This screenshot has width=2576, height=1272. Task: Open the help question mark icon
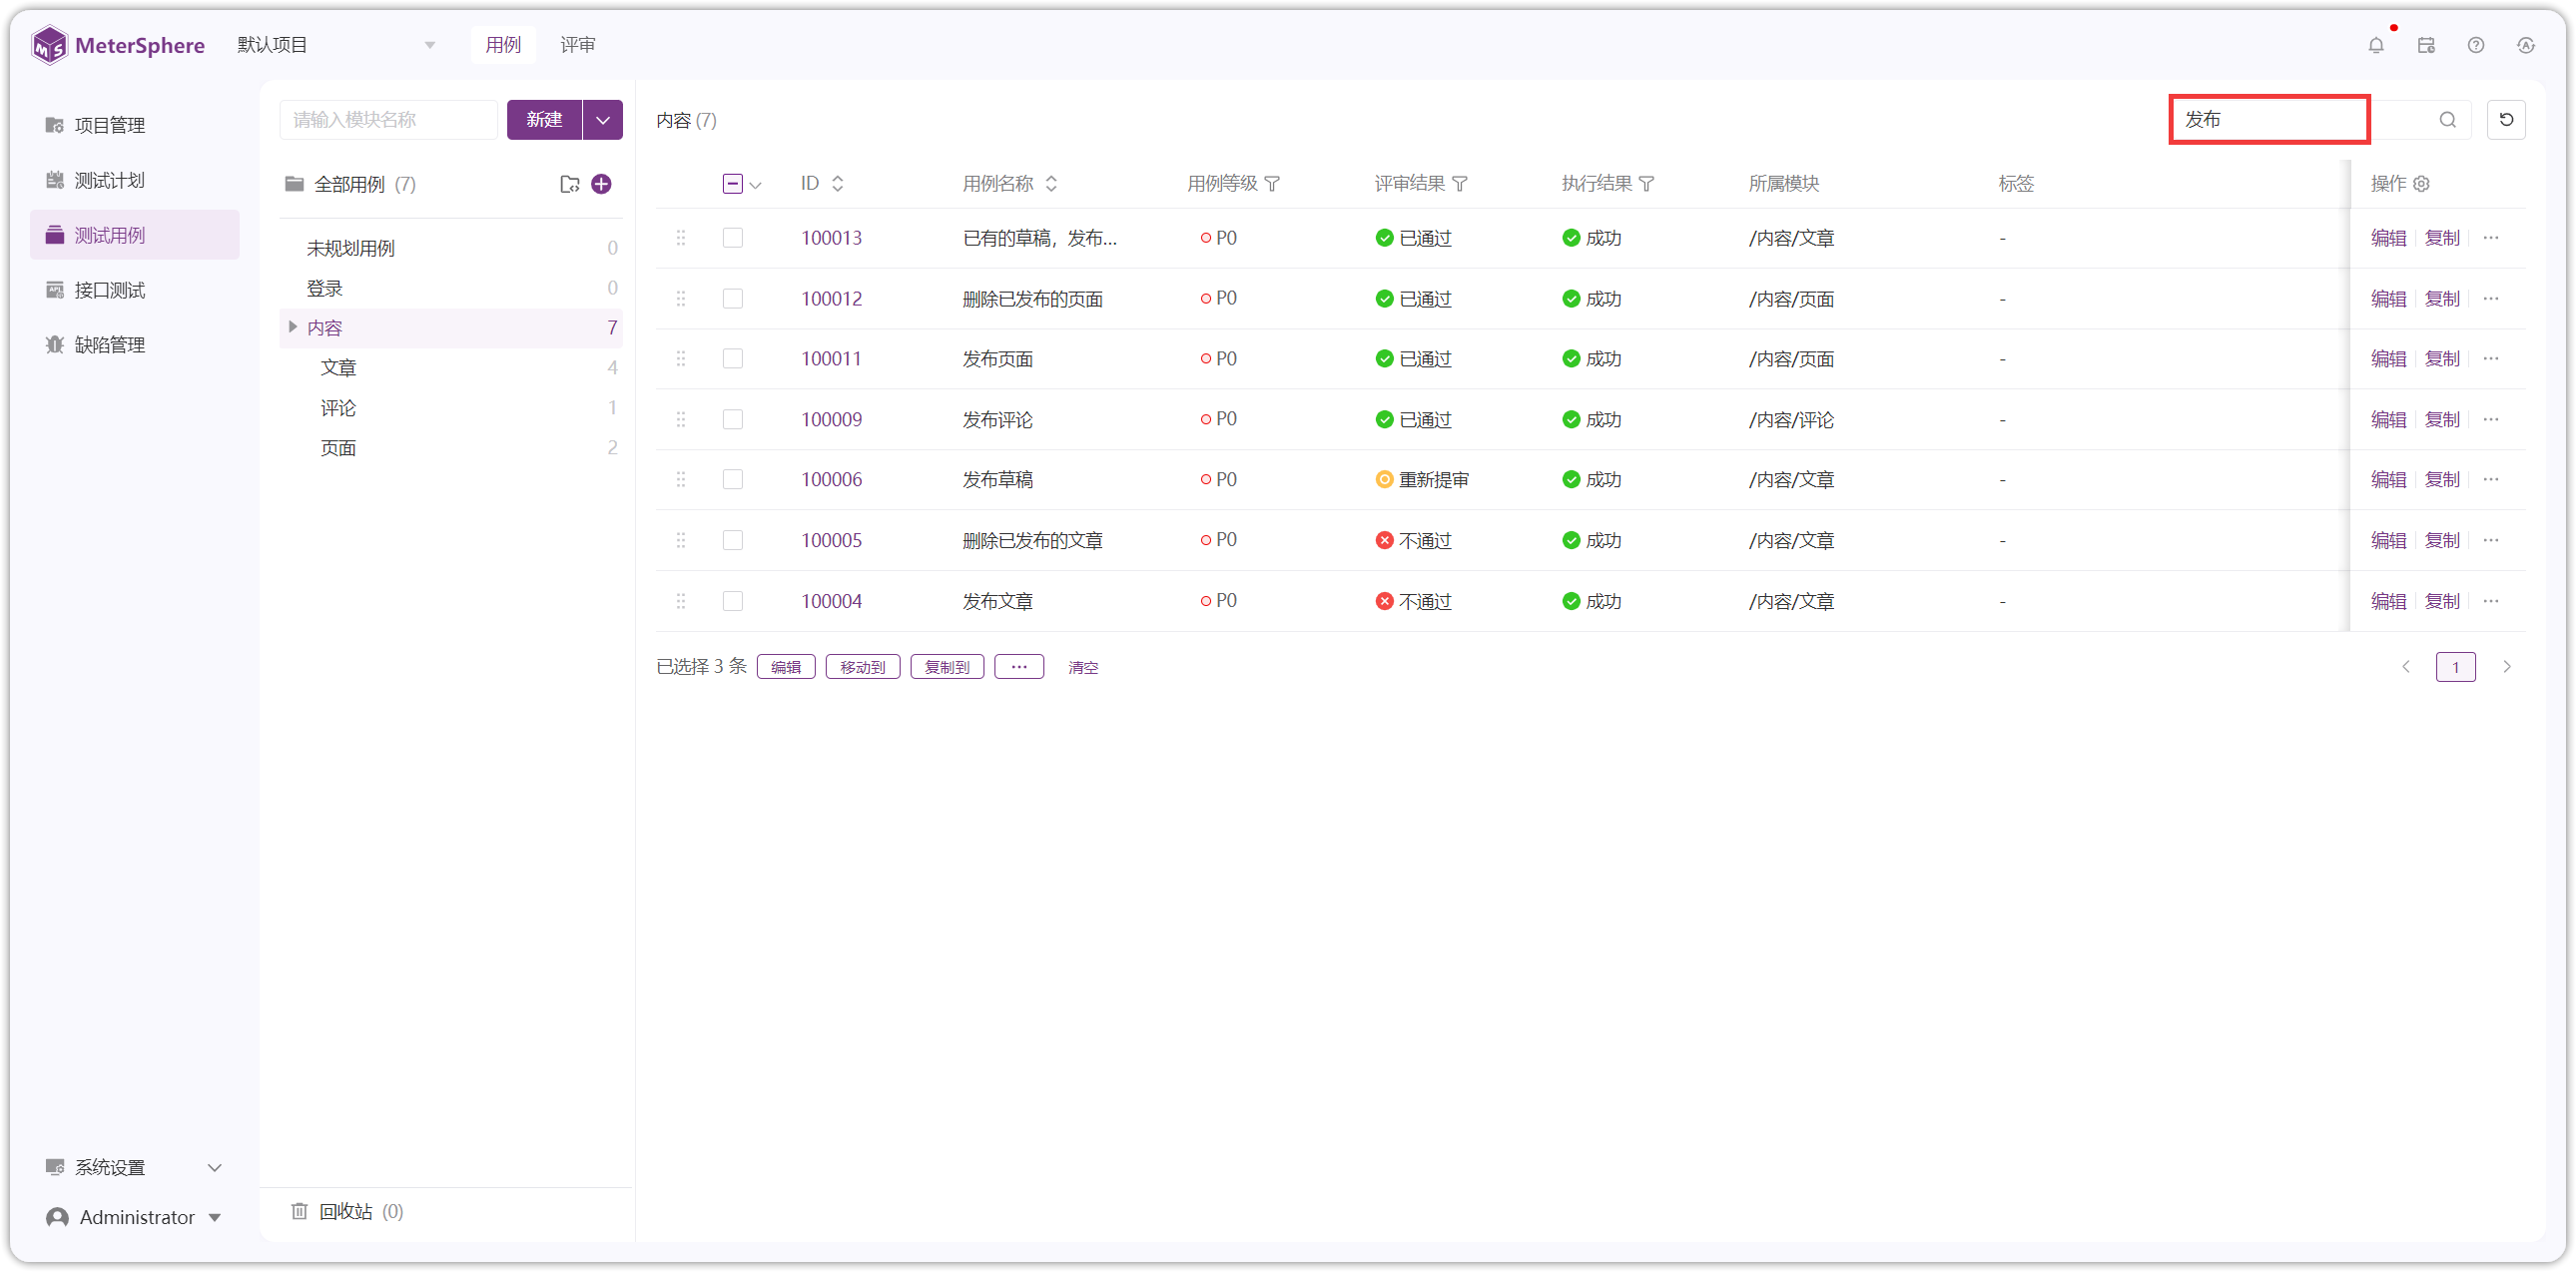[2476, 45]
